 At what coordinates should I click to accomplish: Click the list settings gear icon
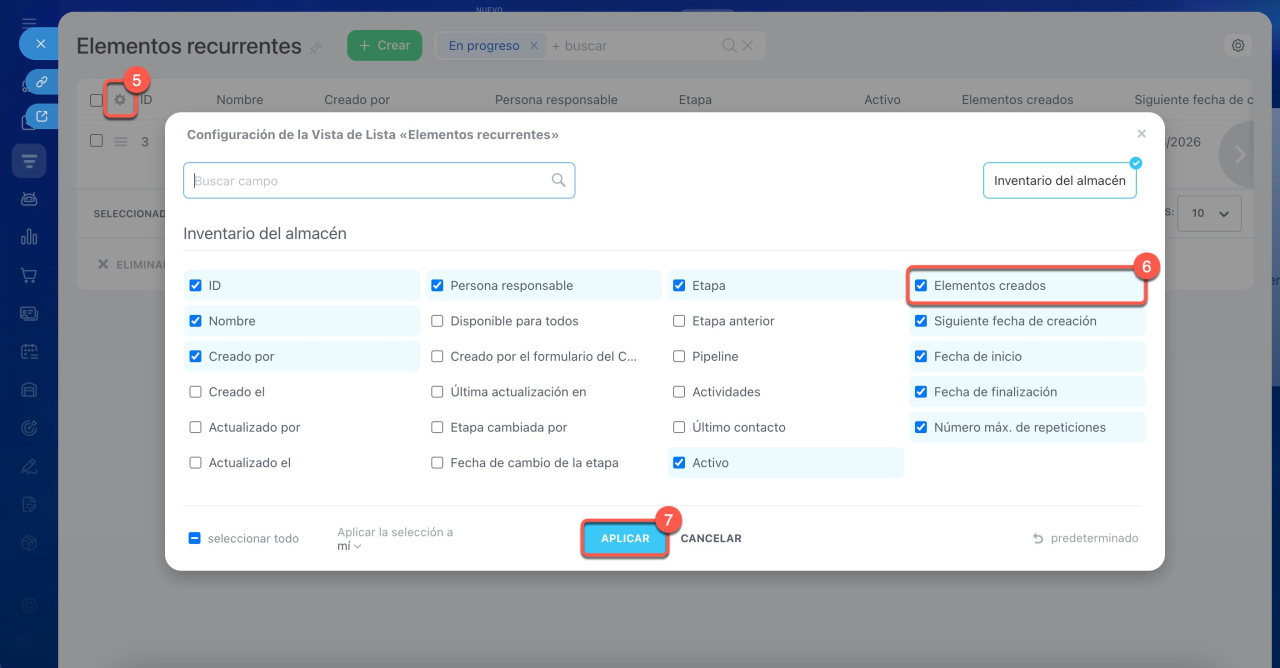[121, 100]
